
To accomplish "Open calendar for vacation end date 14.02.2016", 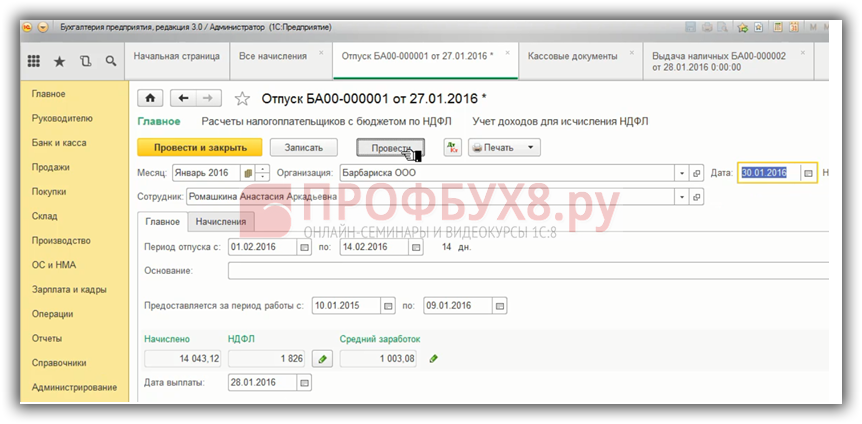I will pyautogui.click(x=416, y=247).
